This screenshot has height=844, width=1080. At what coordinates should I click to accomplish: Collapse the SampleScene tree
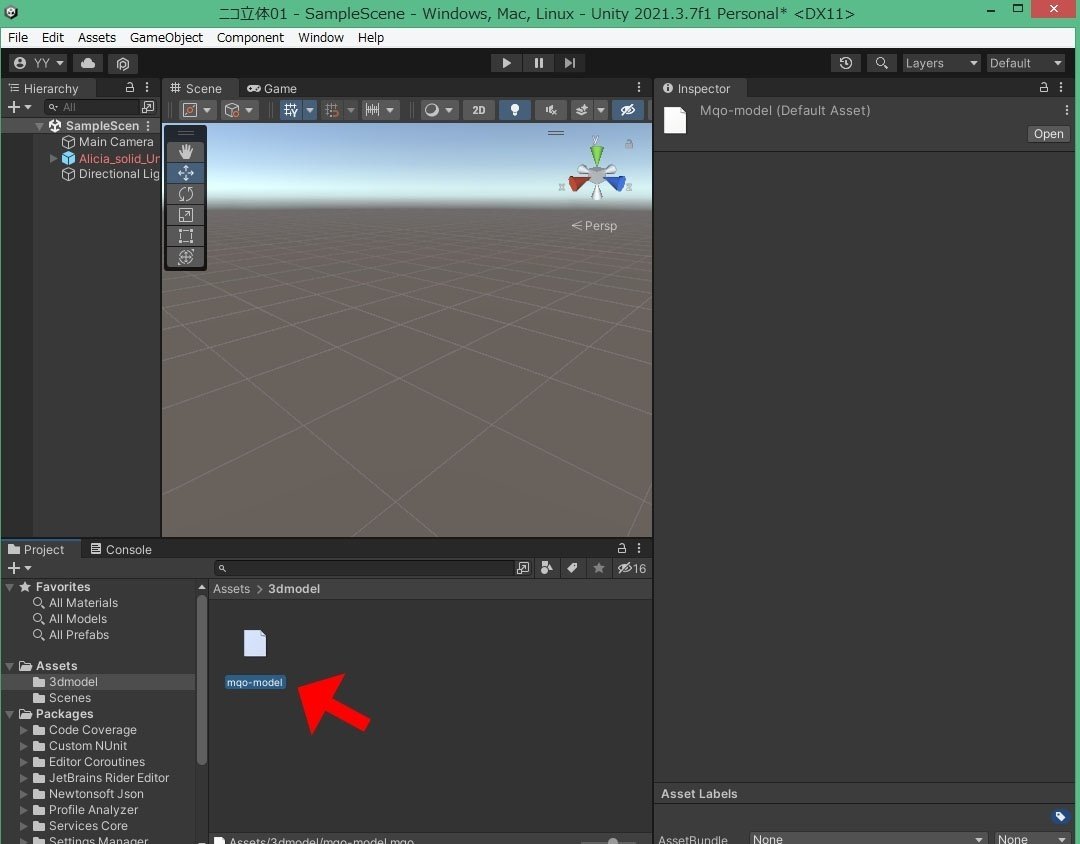point(39,126)
